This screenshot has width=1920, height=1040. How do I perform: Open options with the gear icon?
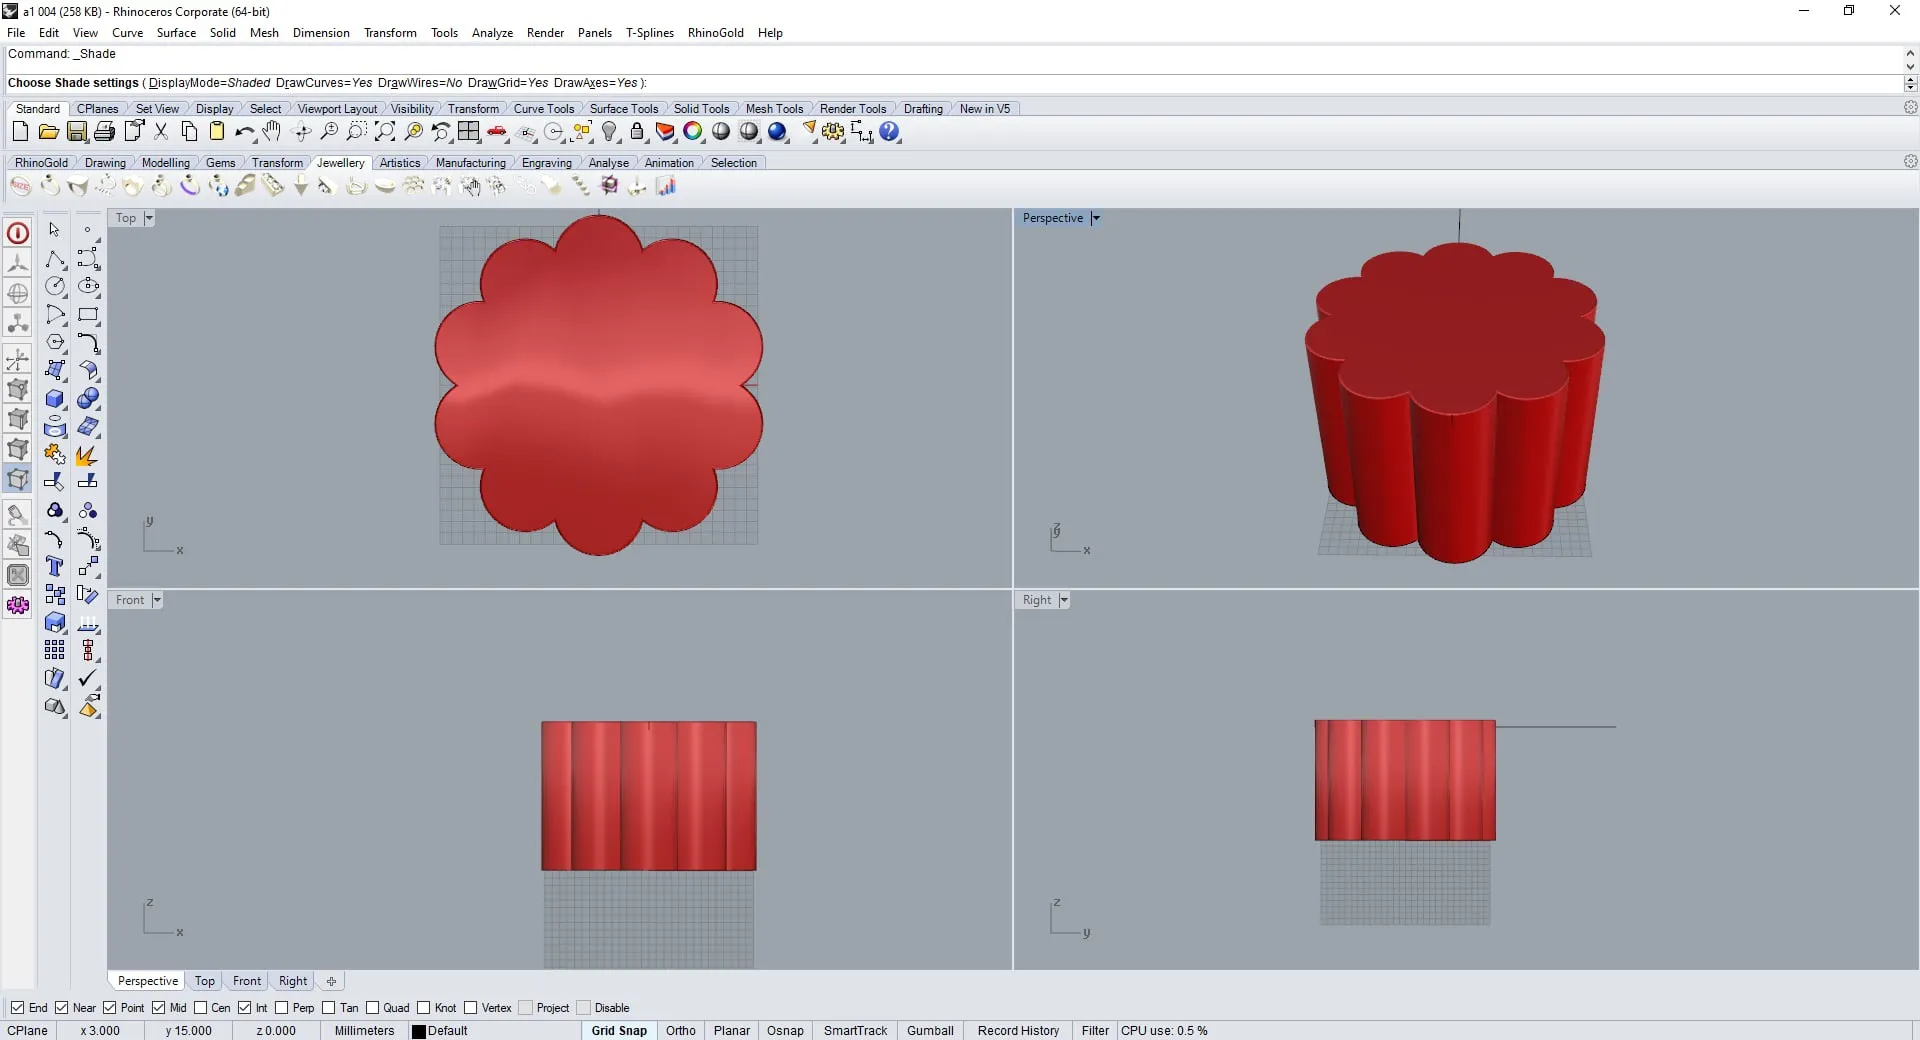click(833, 131)
